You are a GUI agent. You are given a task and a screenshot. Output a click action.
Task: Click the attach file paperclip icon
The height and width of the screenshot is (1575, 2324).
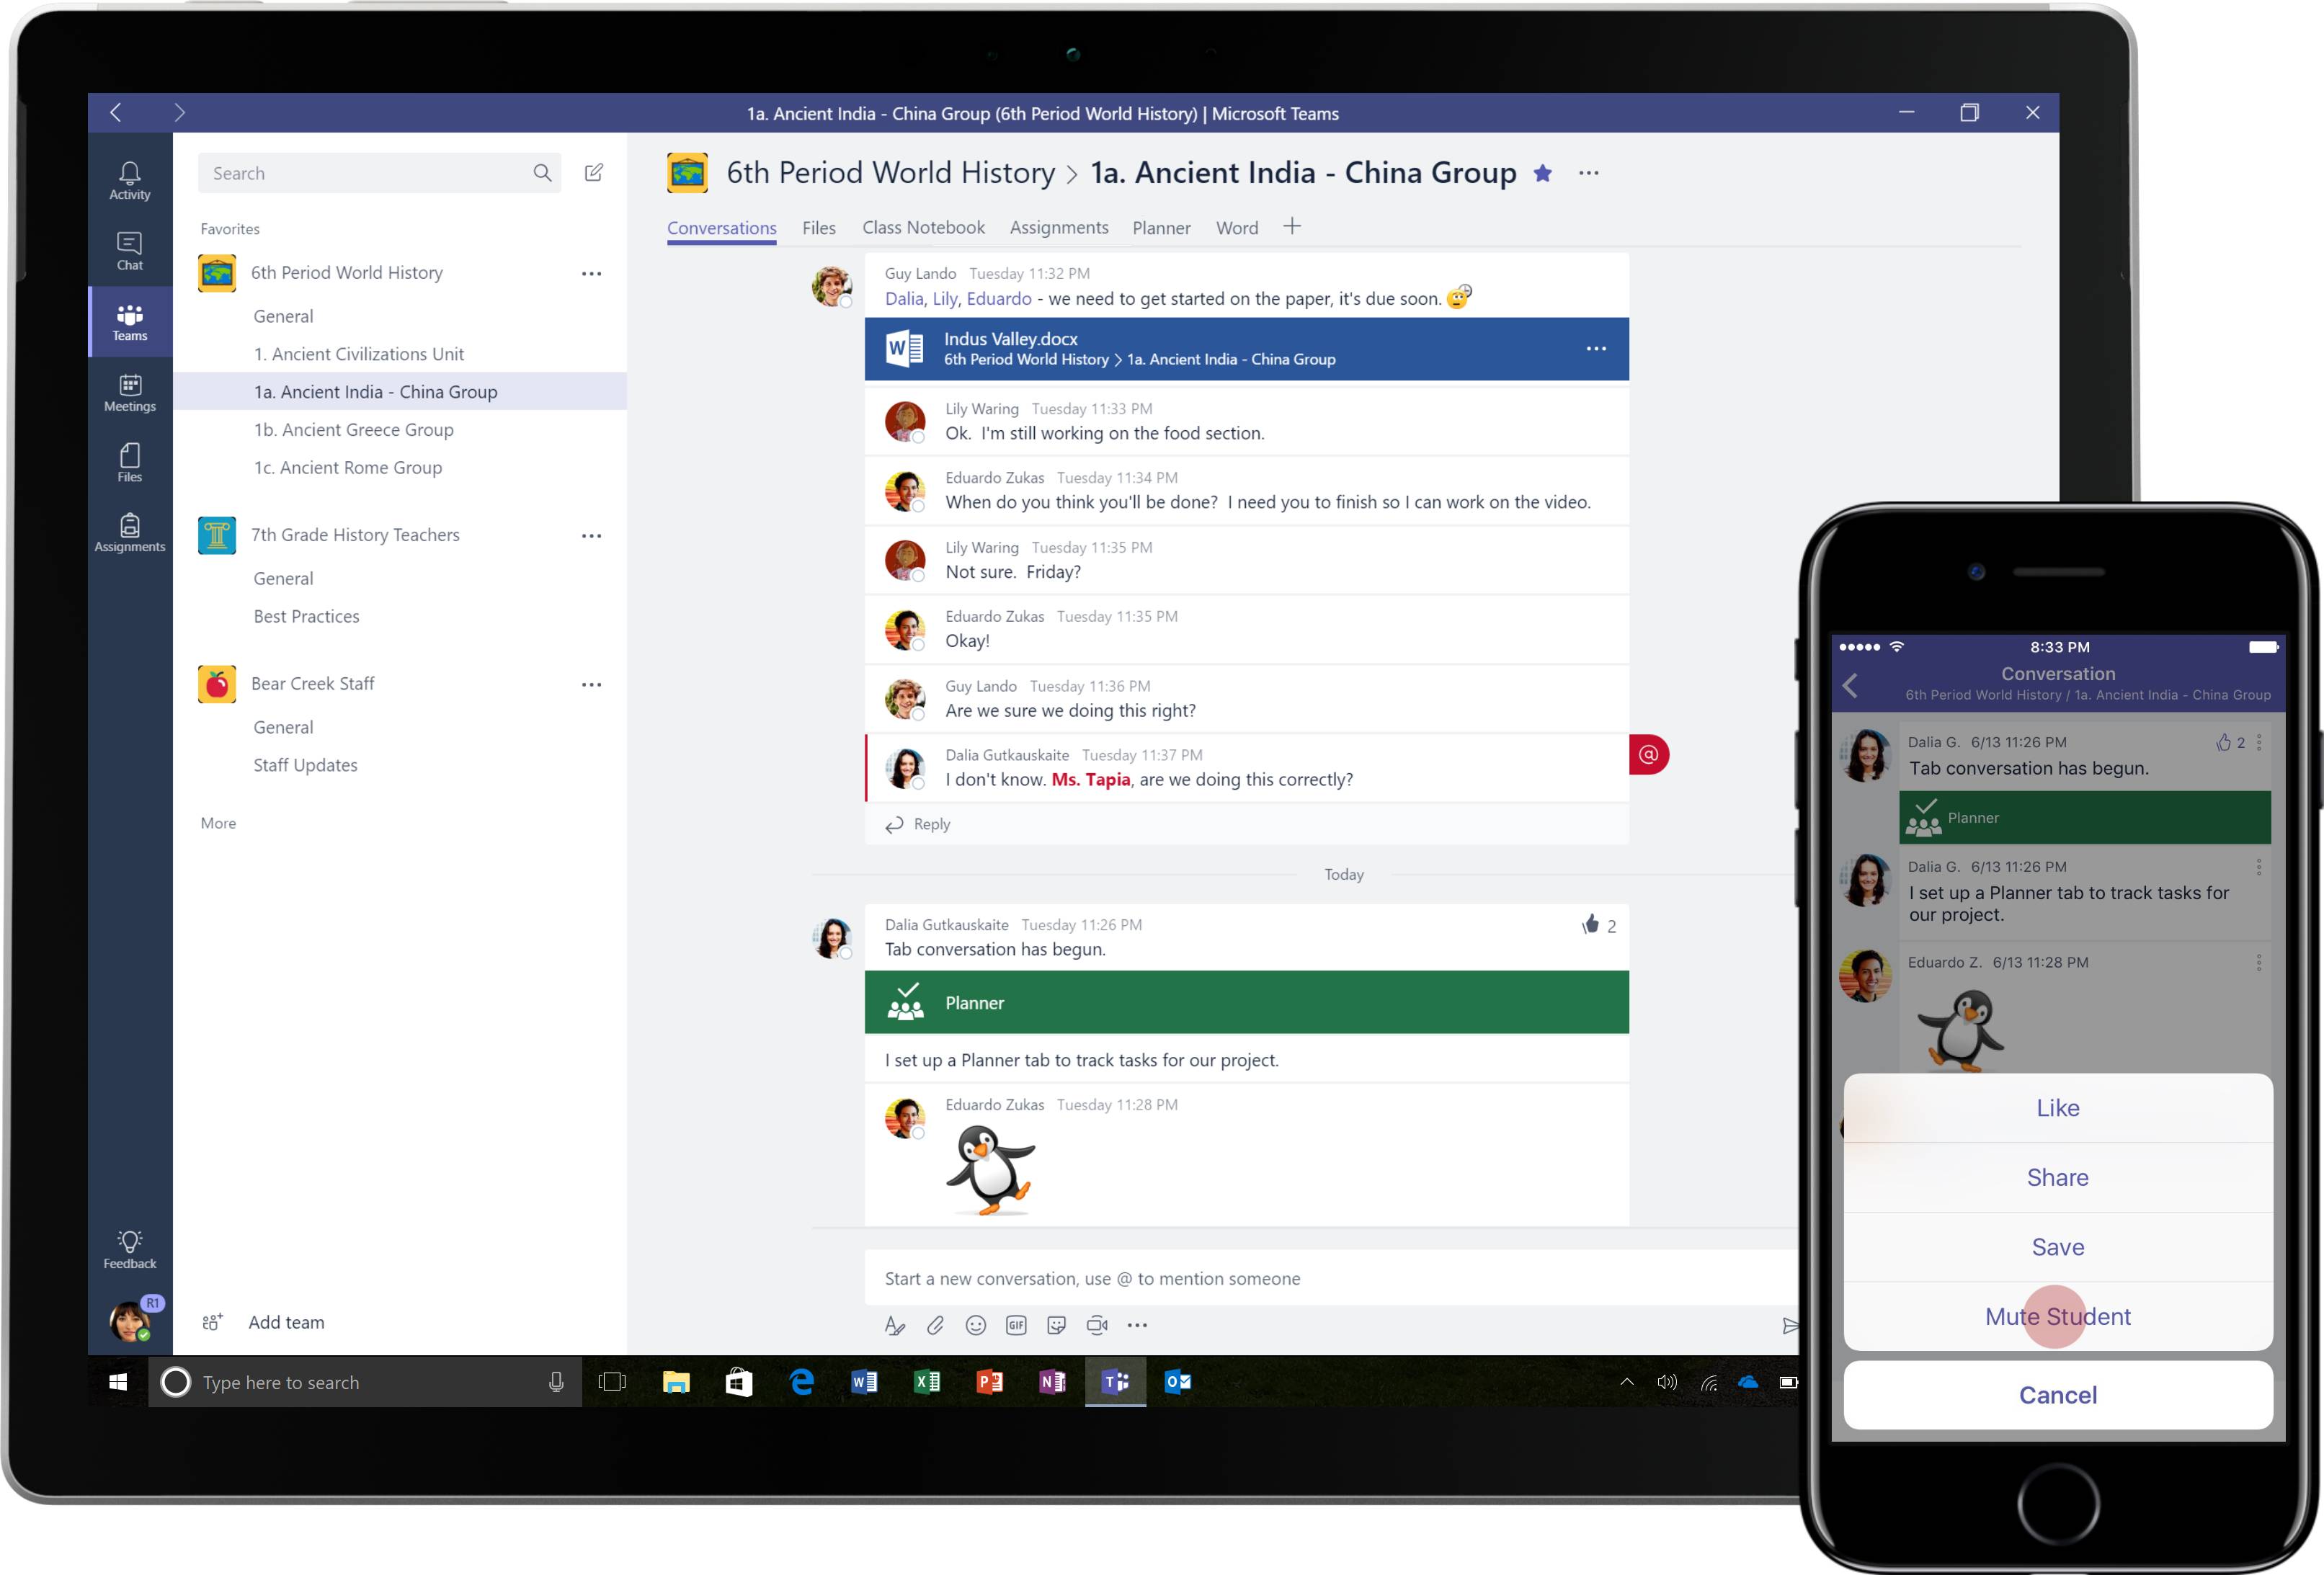tap(935, 1325)
